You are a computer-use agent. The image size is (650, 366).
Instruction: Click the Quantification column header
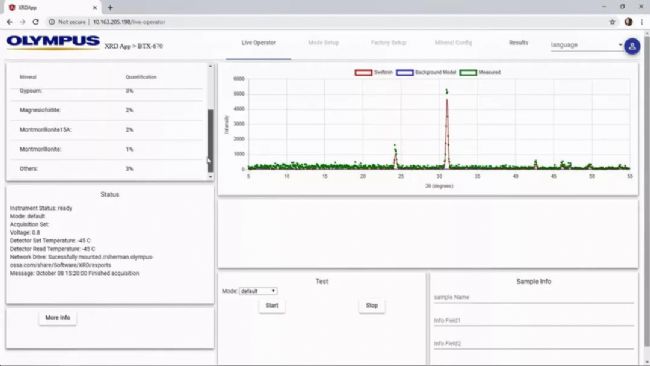point(141,77)
